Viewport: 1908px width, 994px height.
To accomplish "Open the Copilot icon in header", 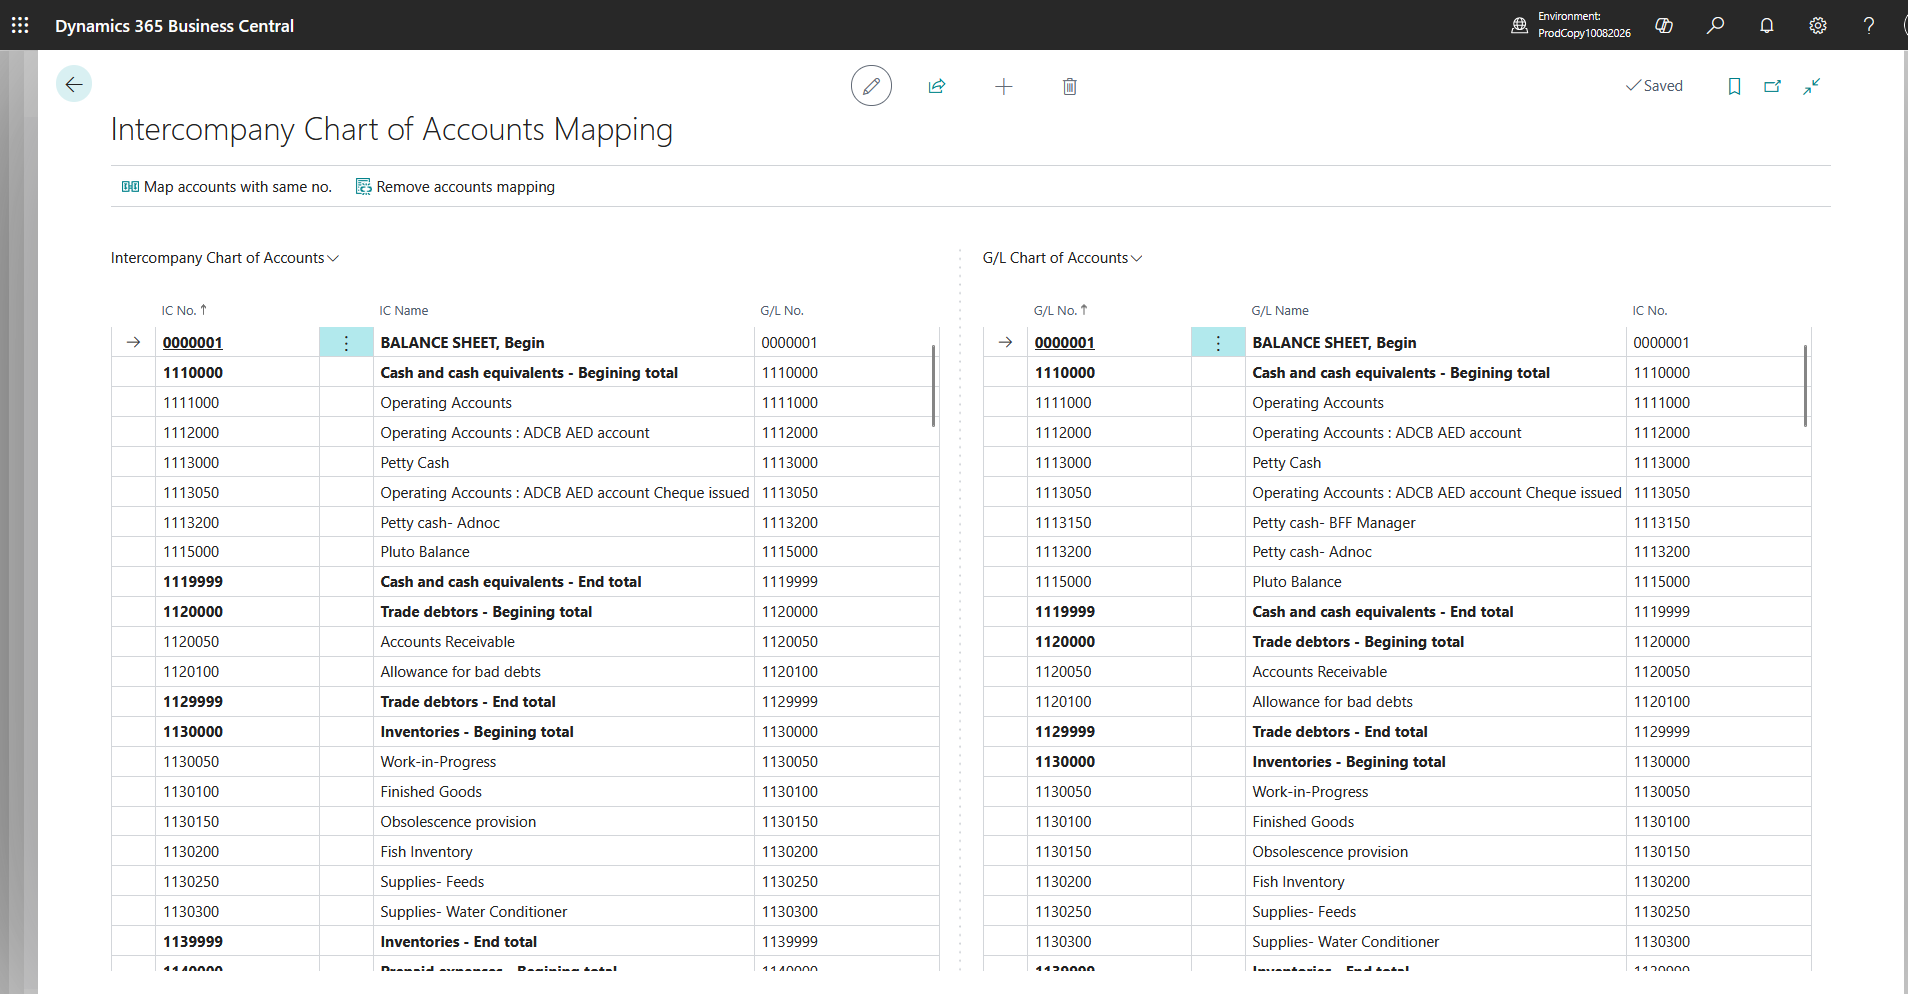I will pyautogui.click(x=1664, y=25).
